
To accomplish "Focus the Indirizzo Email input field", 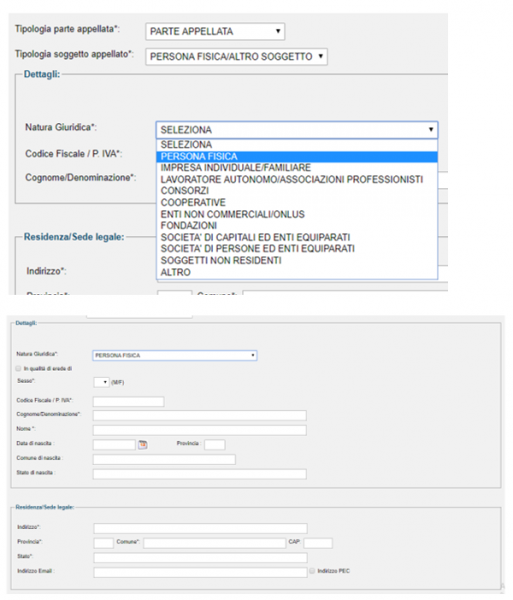I will [200, 572].
